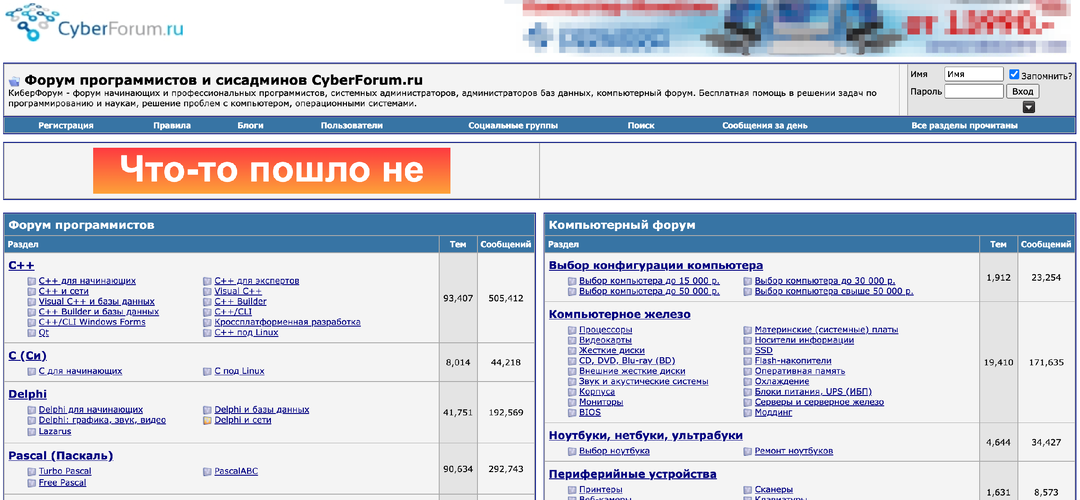Screen dimensions: 1080x500
Task: Open Социальные группы in the navigation bar
Action: coord(513,126)
